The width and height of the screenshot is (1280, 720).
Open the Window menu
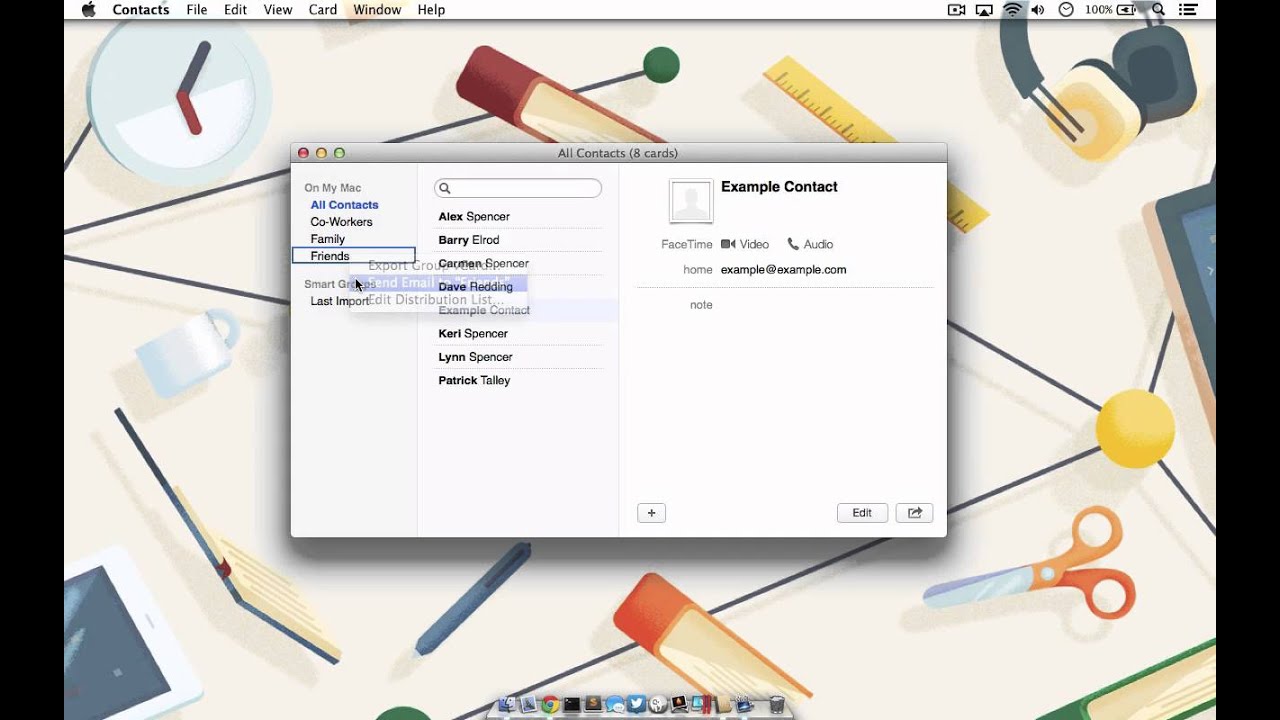click(x=377, y=9)
